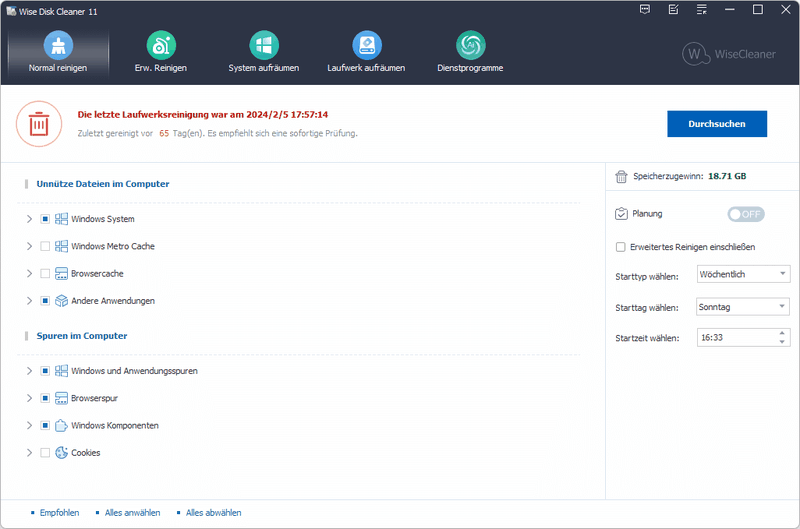Expand Windows und Anwendungsspuren row
800x529 pixels.
click(x=29, y=371)
